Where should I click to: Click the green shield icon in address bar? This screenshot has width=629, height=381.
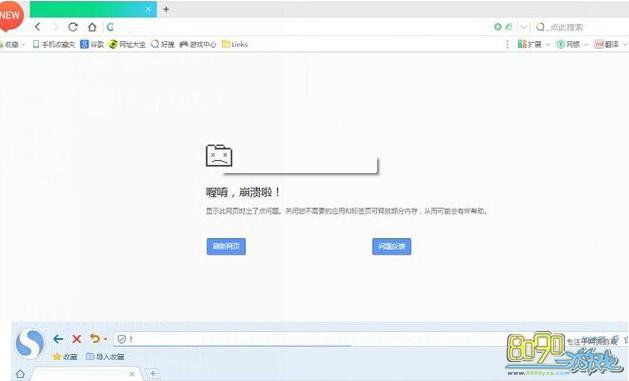pyautogui.click(x=497, y=27)
